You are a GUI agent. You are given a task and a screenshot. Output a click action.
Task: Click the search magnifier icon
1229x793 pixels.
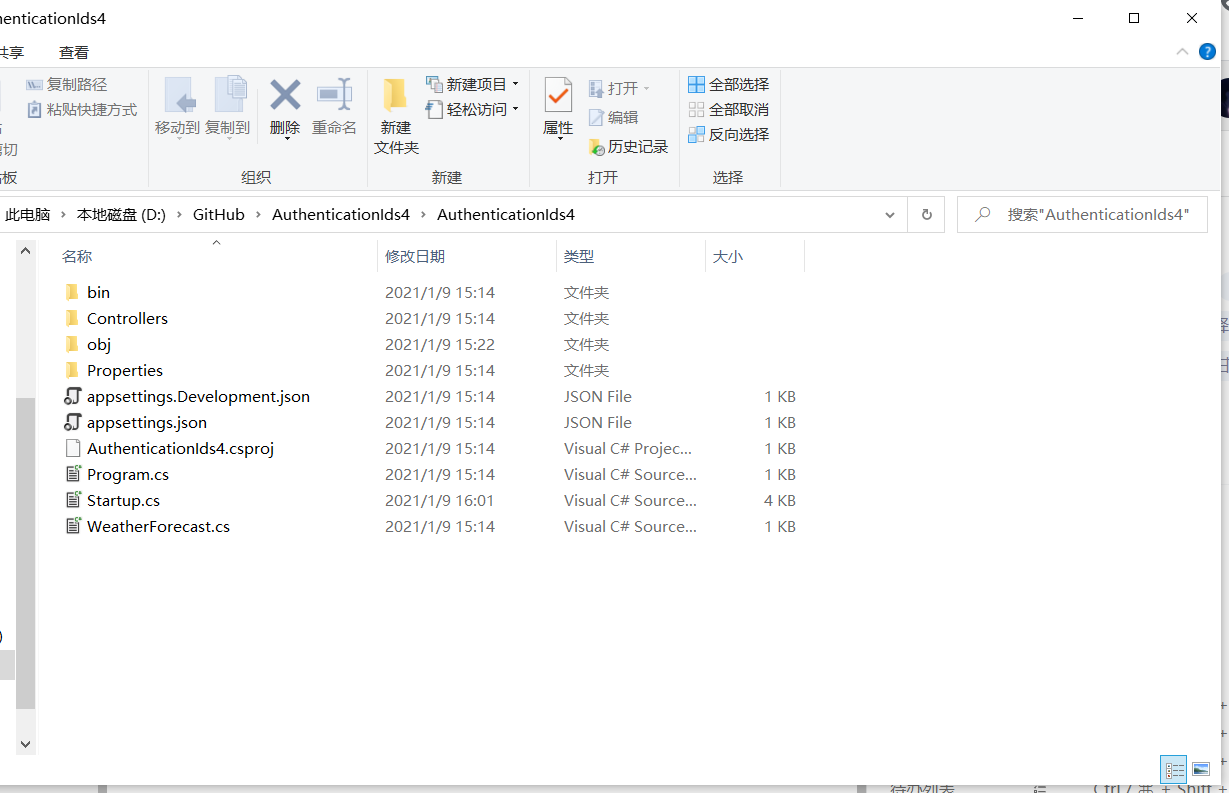point(983,214)
